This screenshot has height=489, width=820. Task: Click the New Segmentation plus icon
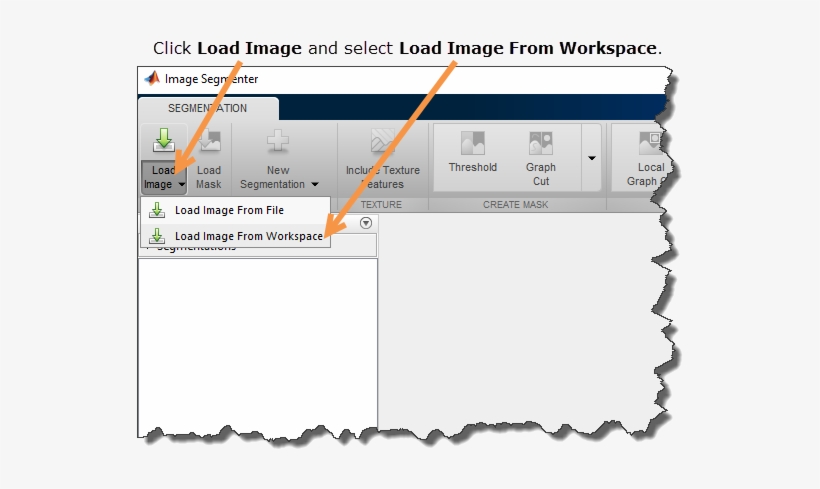[278, 141]
